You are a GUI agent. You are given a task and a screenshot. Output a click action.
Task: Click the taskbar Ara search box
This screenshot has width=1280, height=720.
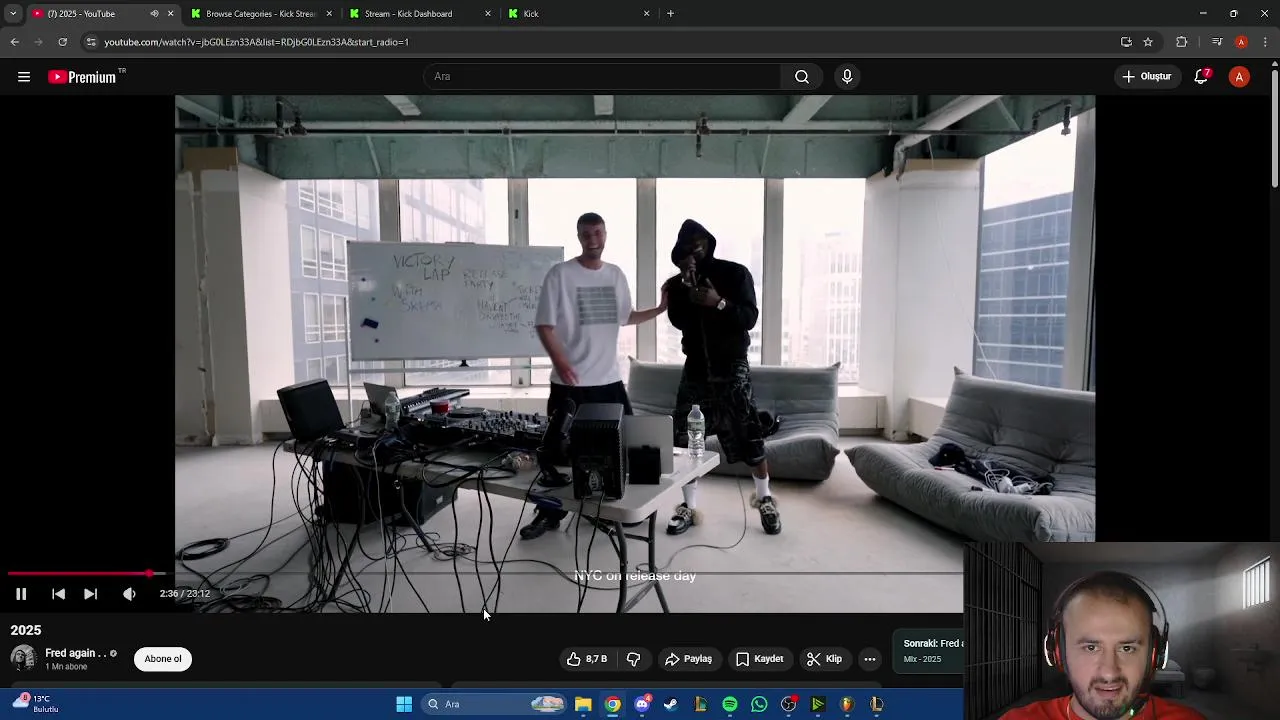495,704
